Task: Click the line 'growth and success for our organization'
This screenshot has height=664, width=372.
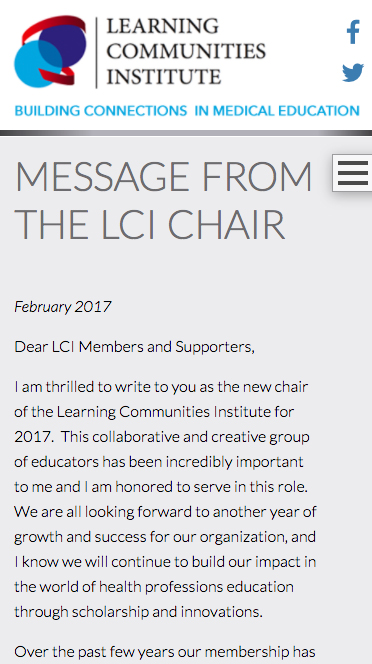Action: 165,537
